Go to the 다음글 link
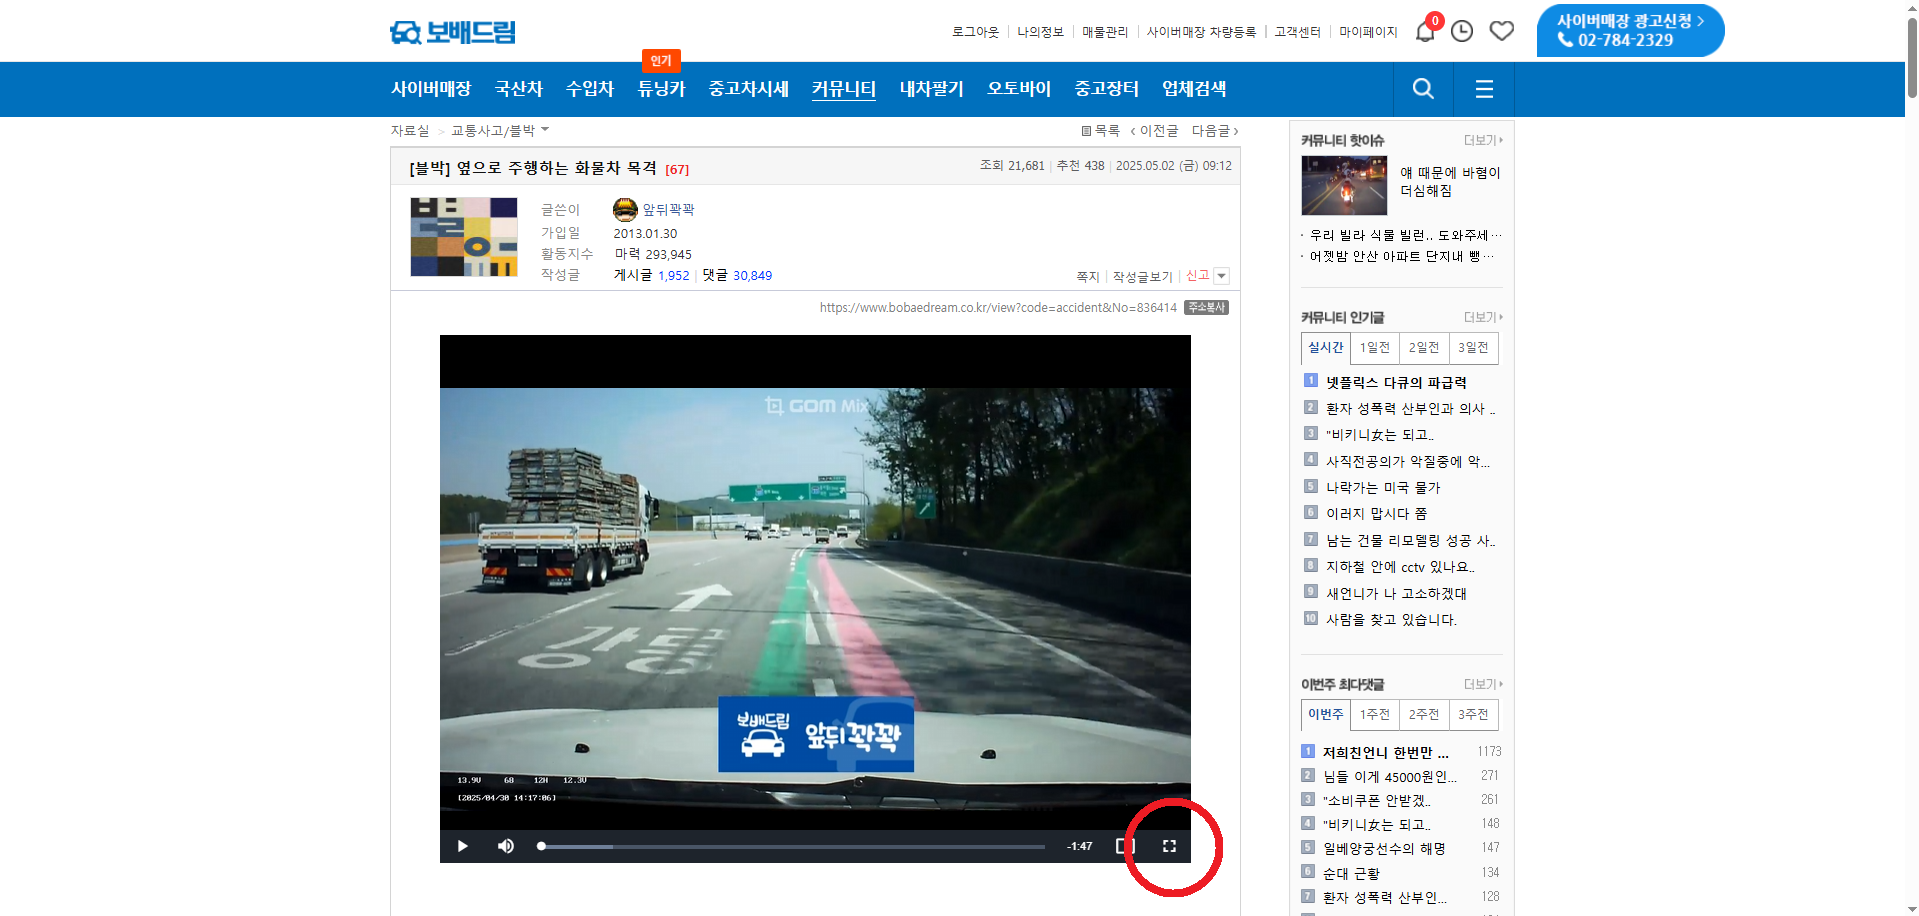This screenshot has height=916, width=1919. tap(1214, 131)
